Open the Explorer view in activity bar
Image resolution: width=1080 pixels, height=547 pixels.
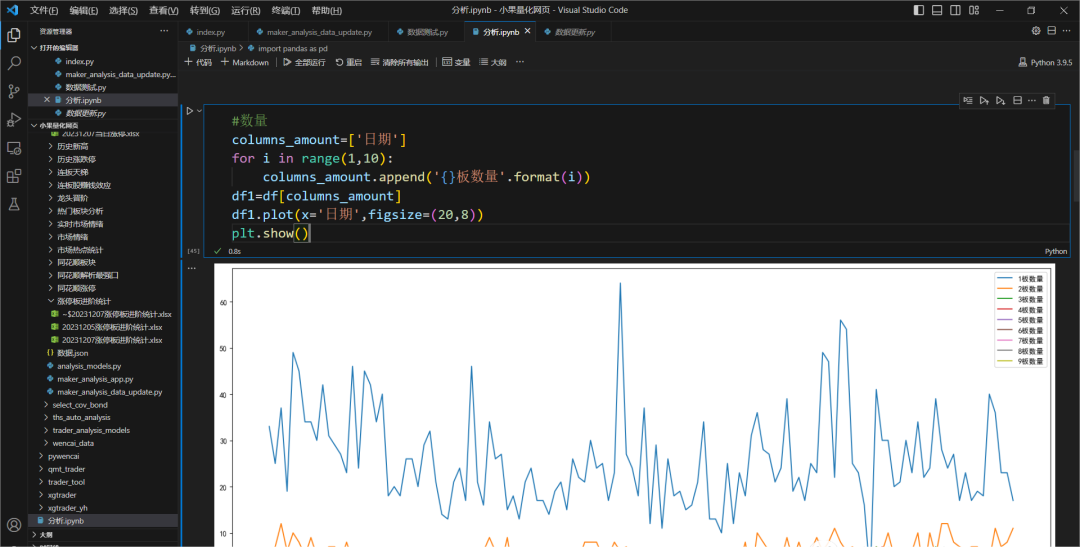[14, 35]
